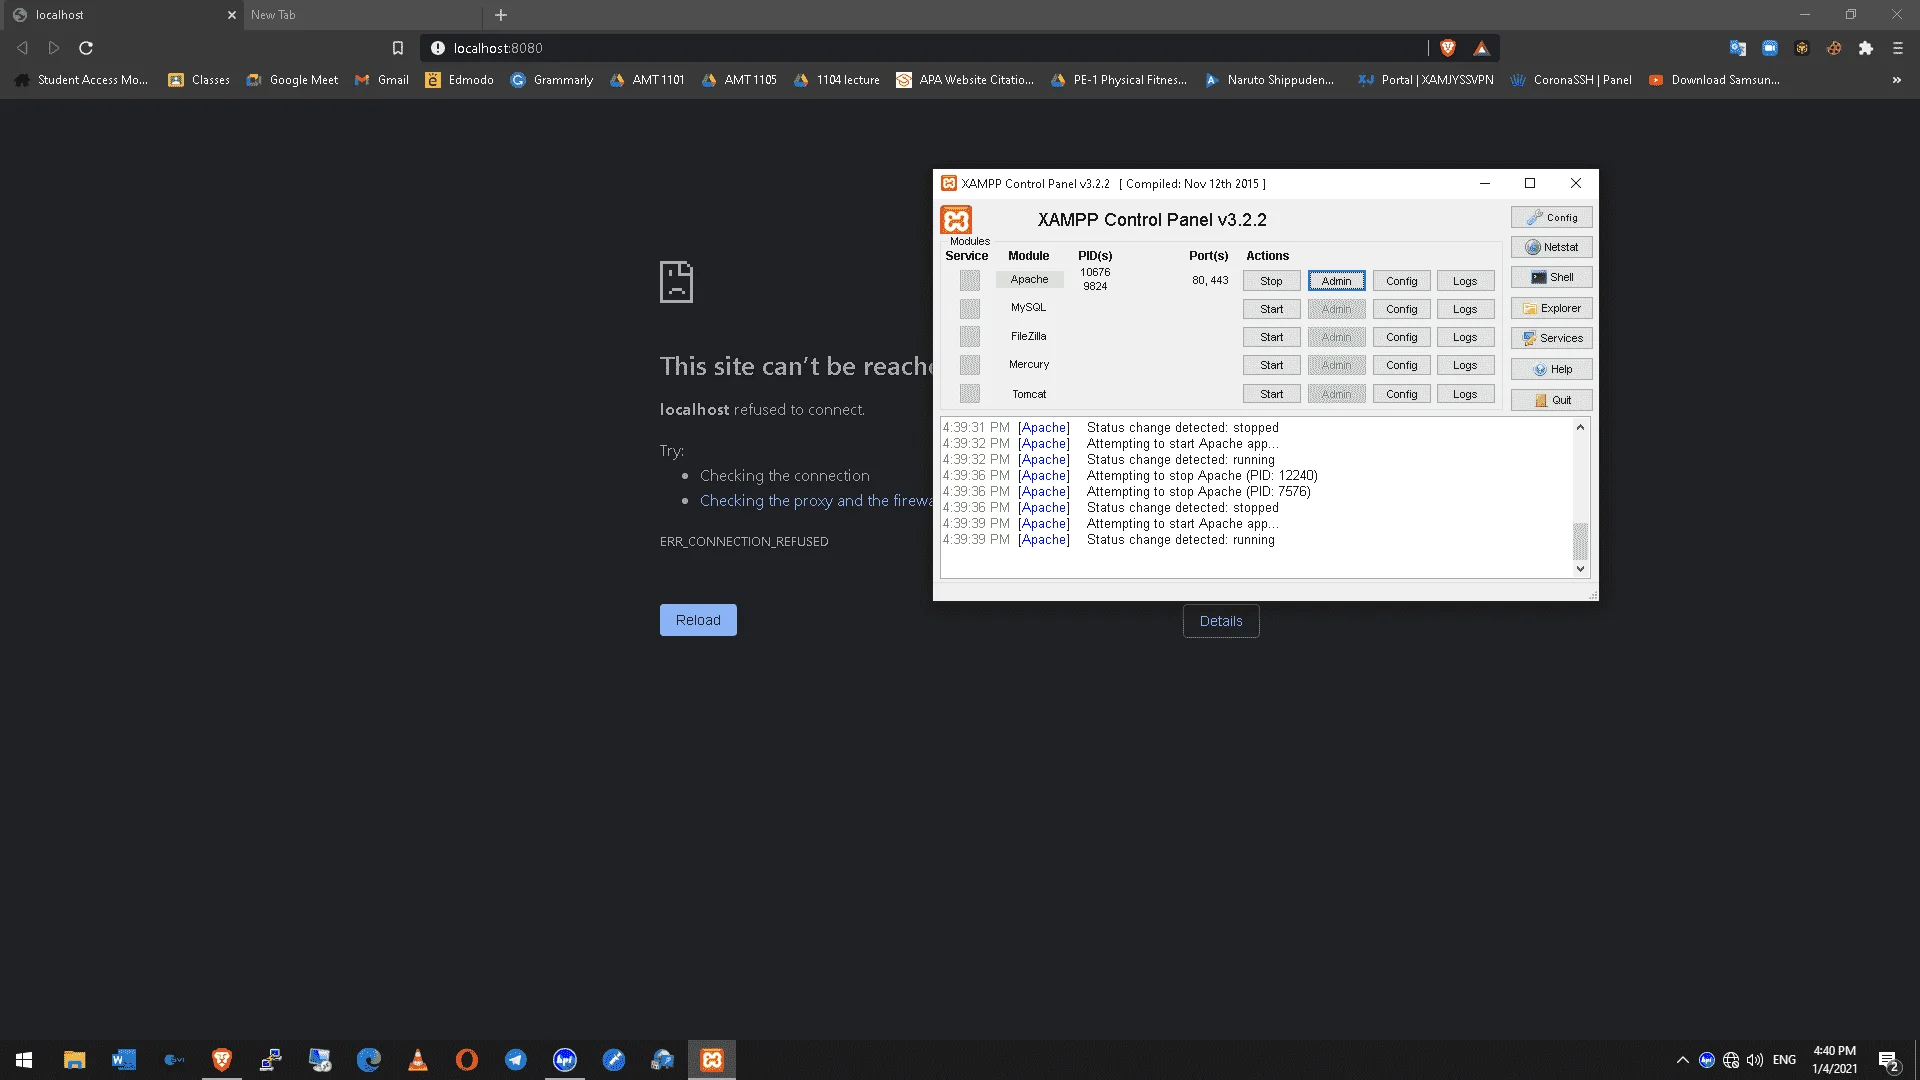Open Telegram from taskbar
Screen dimensions: 1920x1080
(516, 1060)
